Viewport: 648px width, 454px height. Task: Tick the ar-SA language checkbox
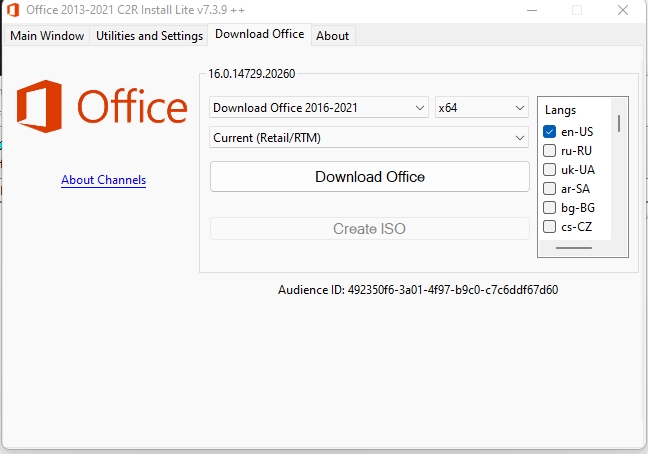[549, 189]
